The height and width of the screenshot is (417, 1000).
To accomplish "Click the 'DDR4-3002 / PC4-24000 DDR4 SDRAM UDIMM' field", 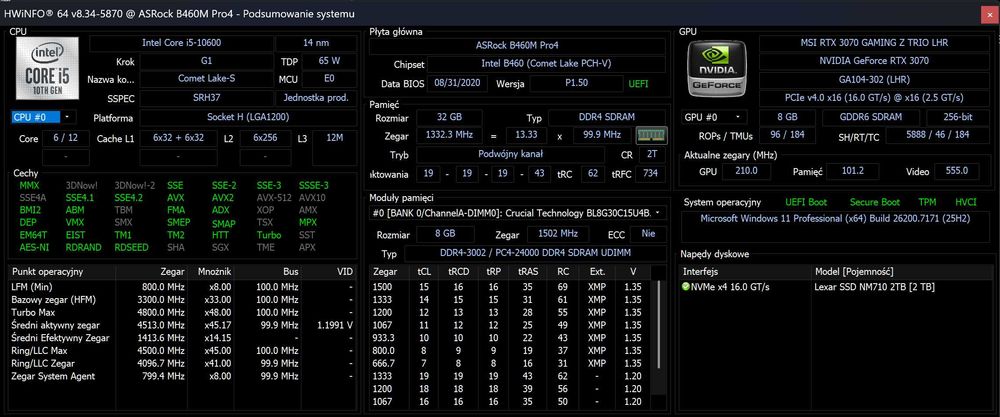I will [x=534, y=254].
